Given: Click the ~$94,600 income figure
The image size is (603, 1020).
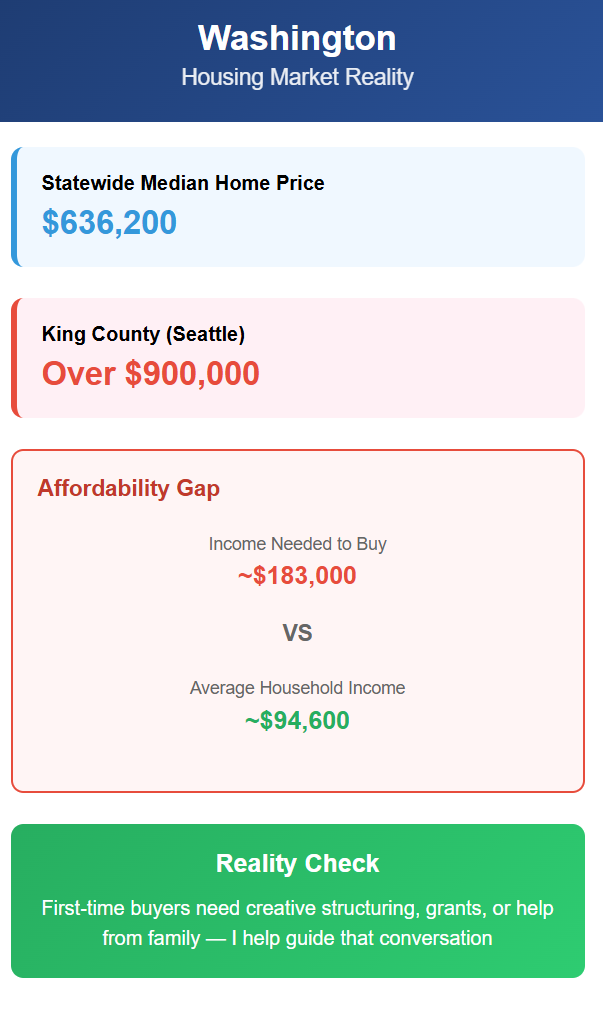Looking at the screenshot, I should click(x=297, y=721).
